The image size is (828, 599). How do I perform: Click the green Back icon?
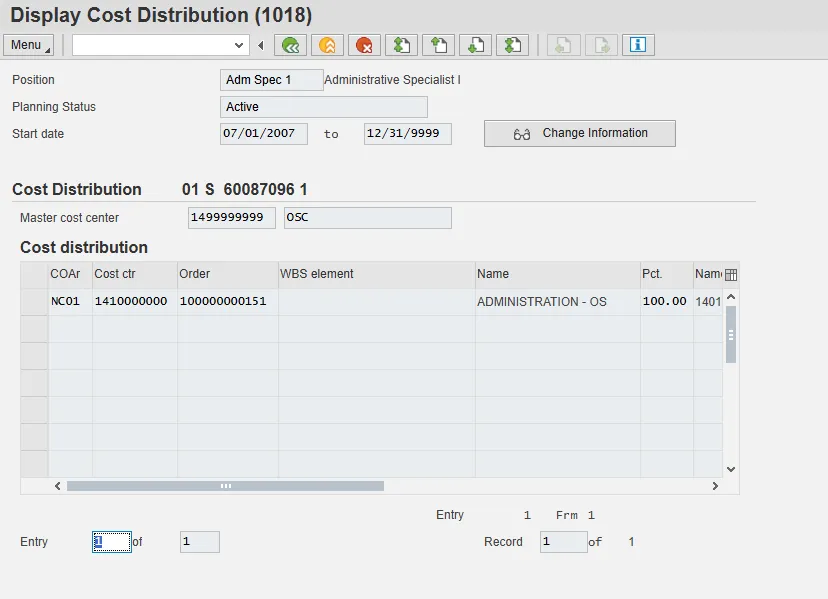click(x=290, y=45)
